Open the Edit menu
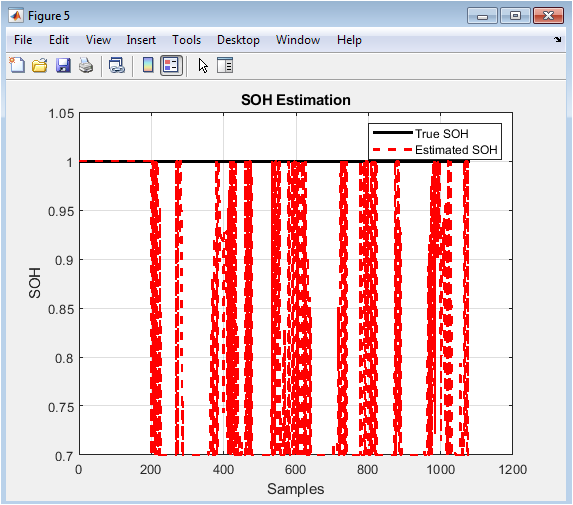Viewport: 573px width, 505px height. [x=59, y=40]
